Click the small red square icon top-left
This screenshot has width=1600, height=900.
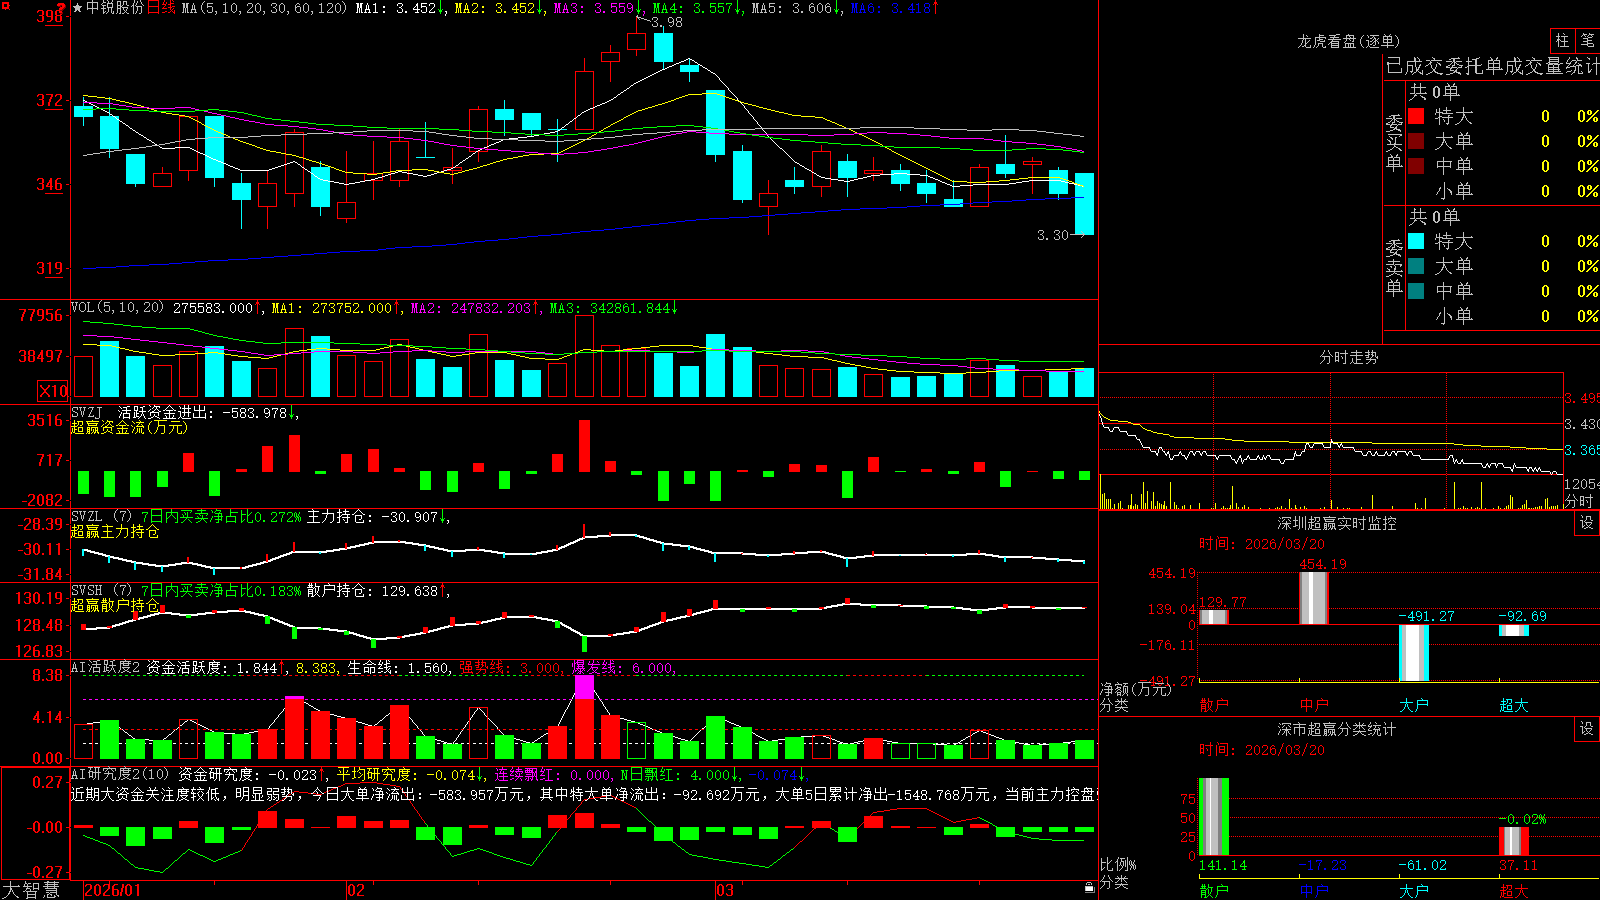5,5
